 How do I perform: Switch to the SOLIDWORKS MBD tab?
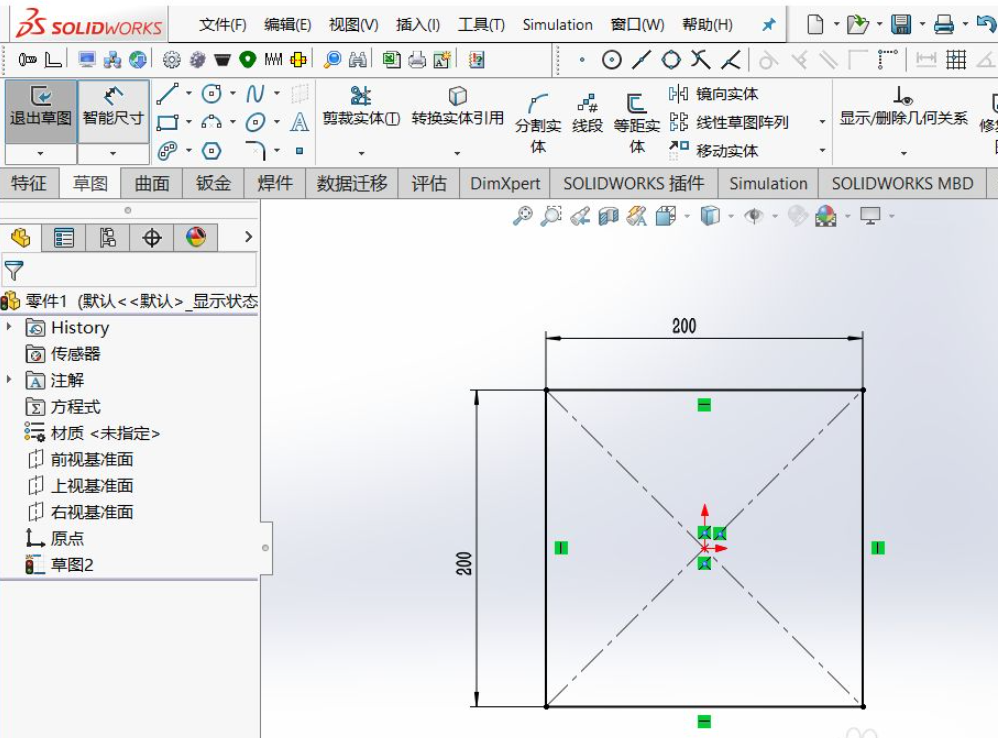tap(902, 183)
